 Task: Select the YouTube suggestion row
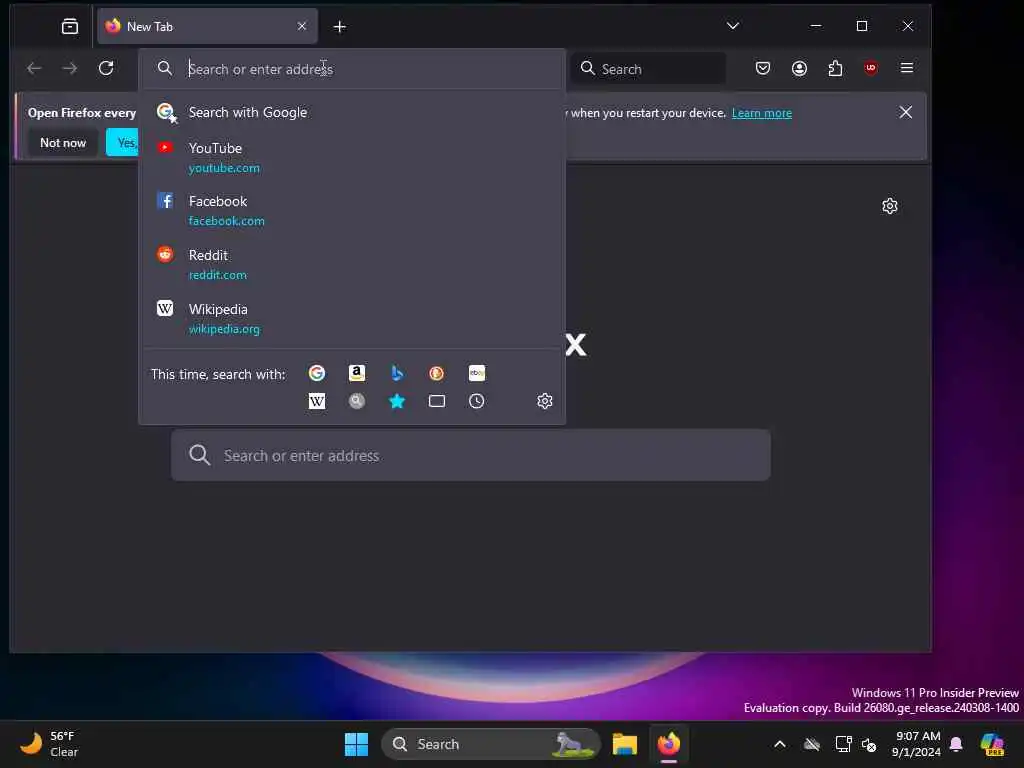click(352, 157)
